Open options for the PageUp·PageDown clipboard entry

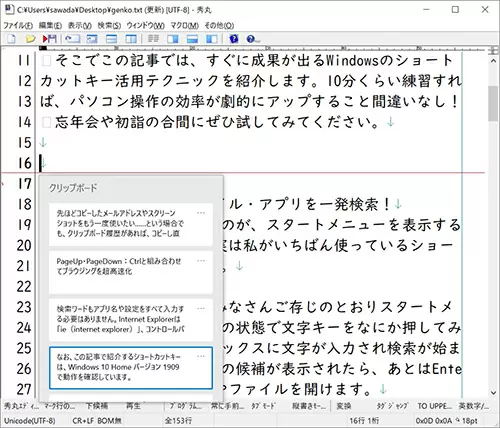(201, 261)
